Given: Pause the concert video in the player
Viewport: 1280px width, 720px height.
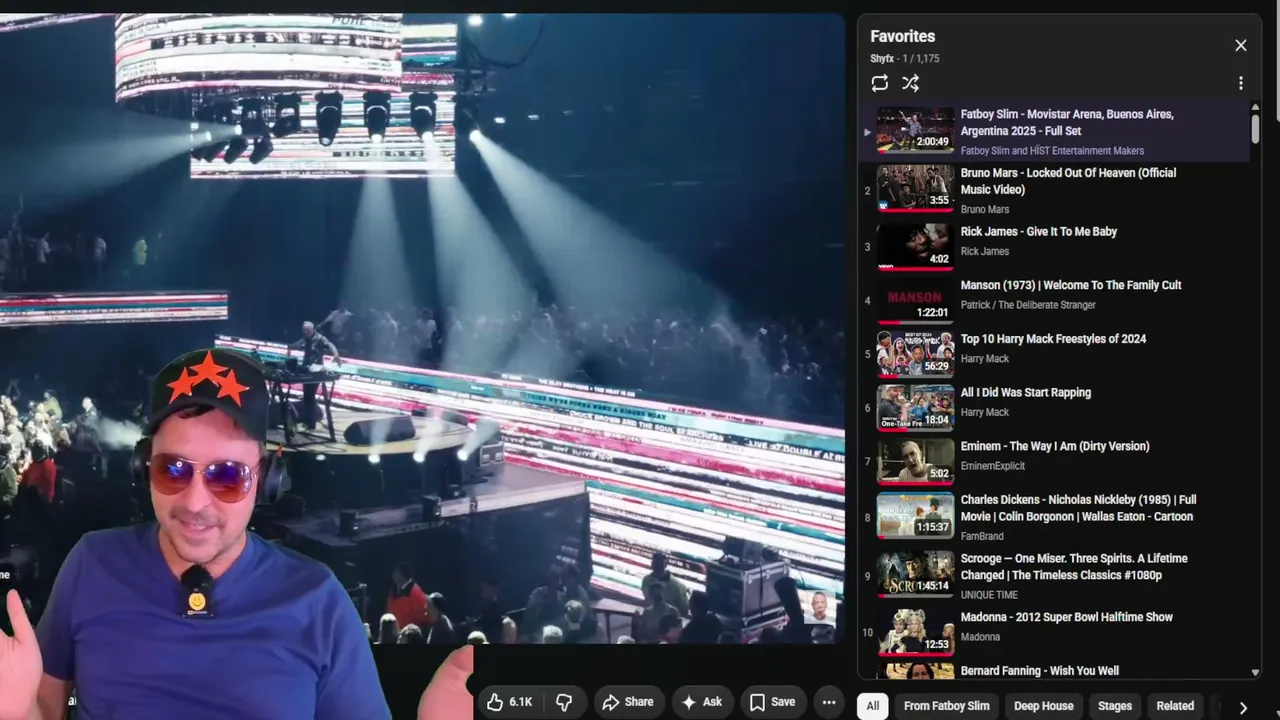Looking at the screenshot, I should [422, 328].
